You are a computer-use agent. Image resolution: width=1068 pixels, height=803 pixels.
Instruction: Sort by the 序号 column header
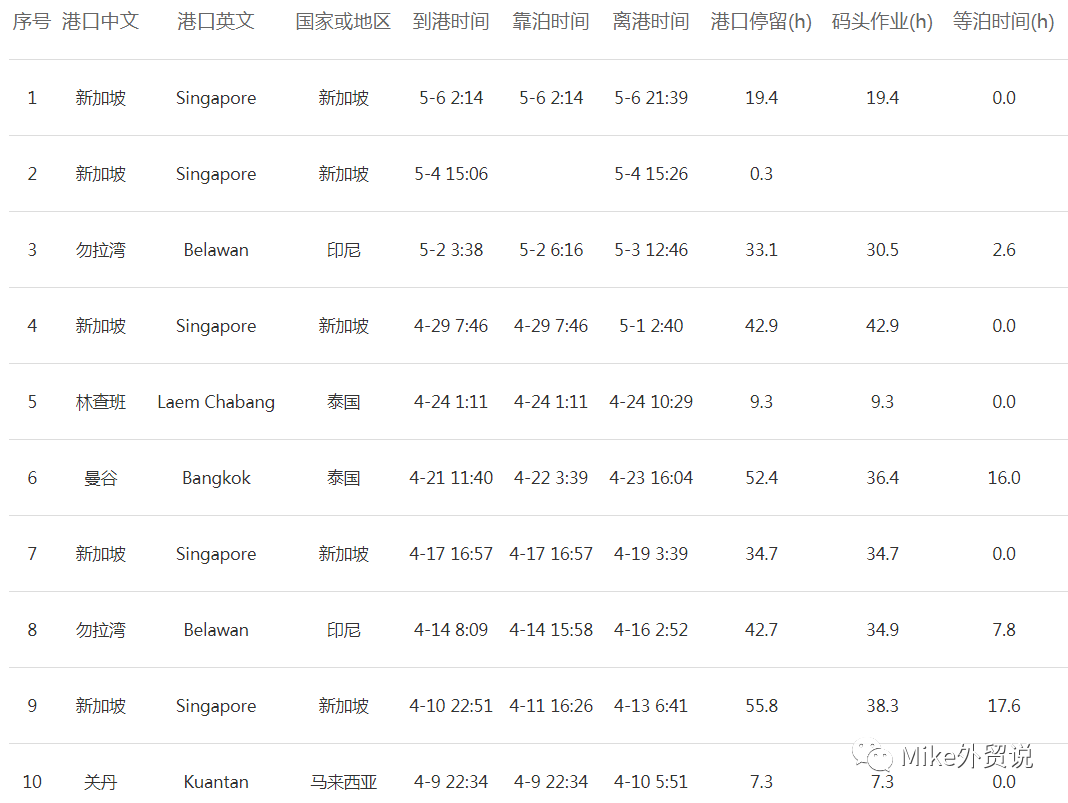pyautogui.click(x=31, y=19)
